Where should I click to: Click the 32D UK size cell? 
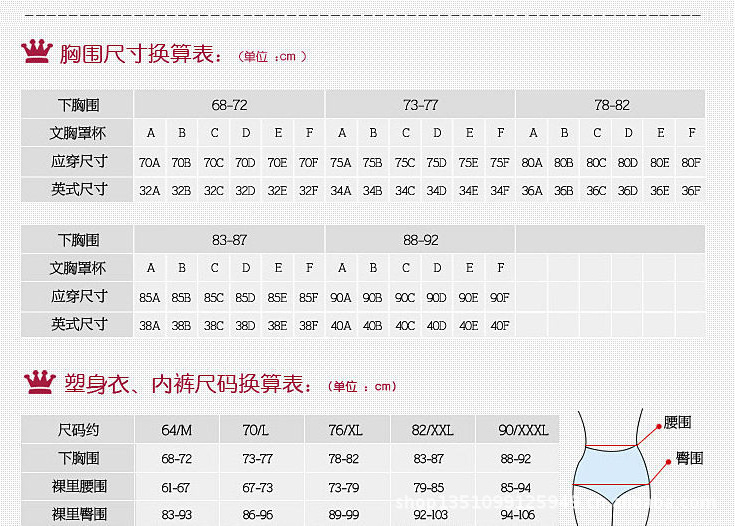point(245,190)
